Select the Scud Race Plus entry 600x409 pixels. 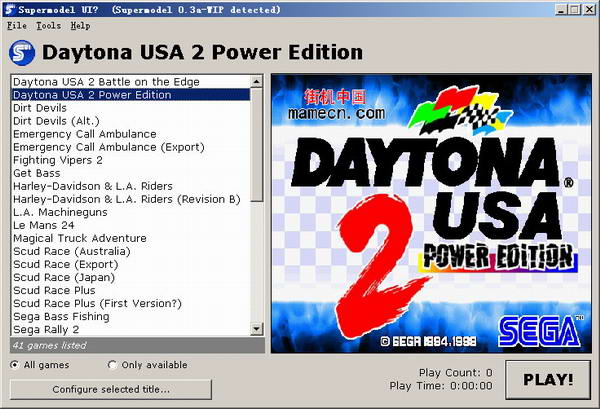tap(131, 290)
